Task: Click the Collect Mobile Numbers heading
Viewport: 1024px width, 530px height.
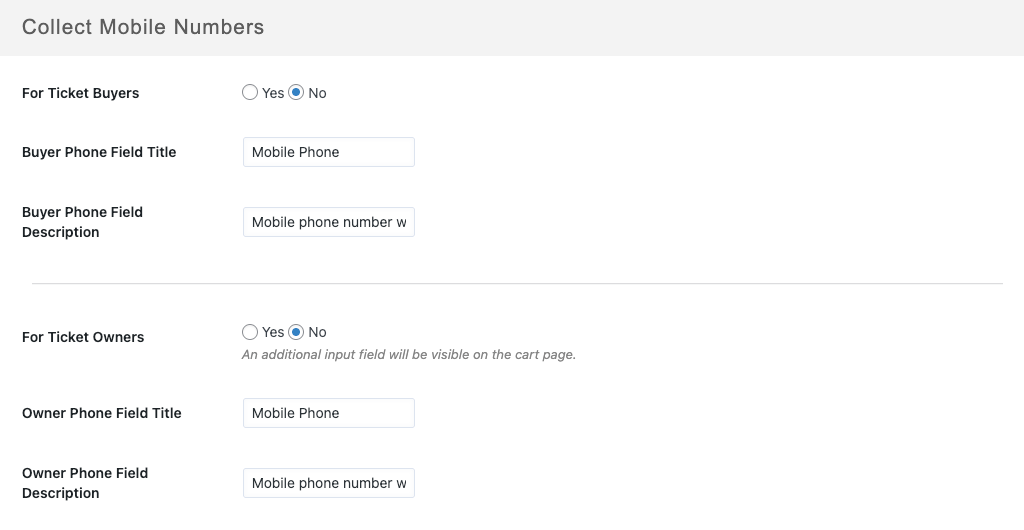Action: tap(143, 27)
